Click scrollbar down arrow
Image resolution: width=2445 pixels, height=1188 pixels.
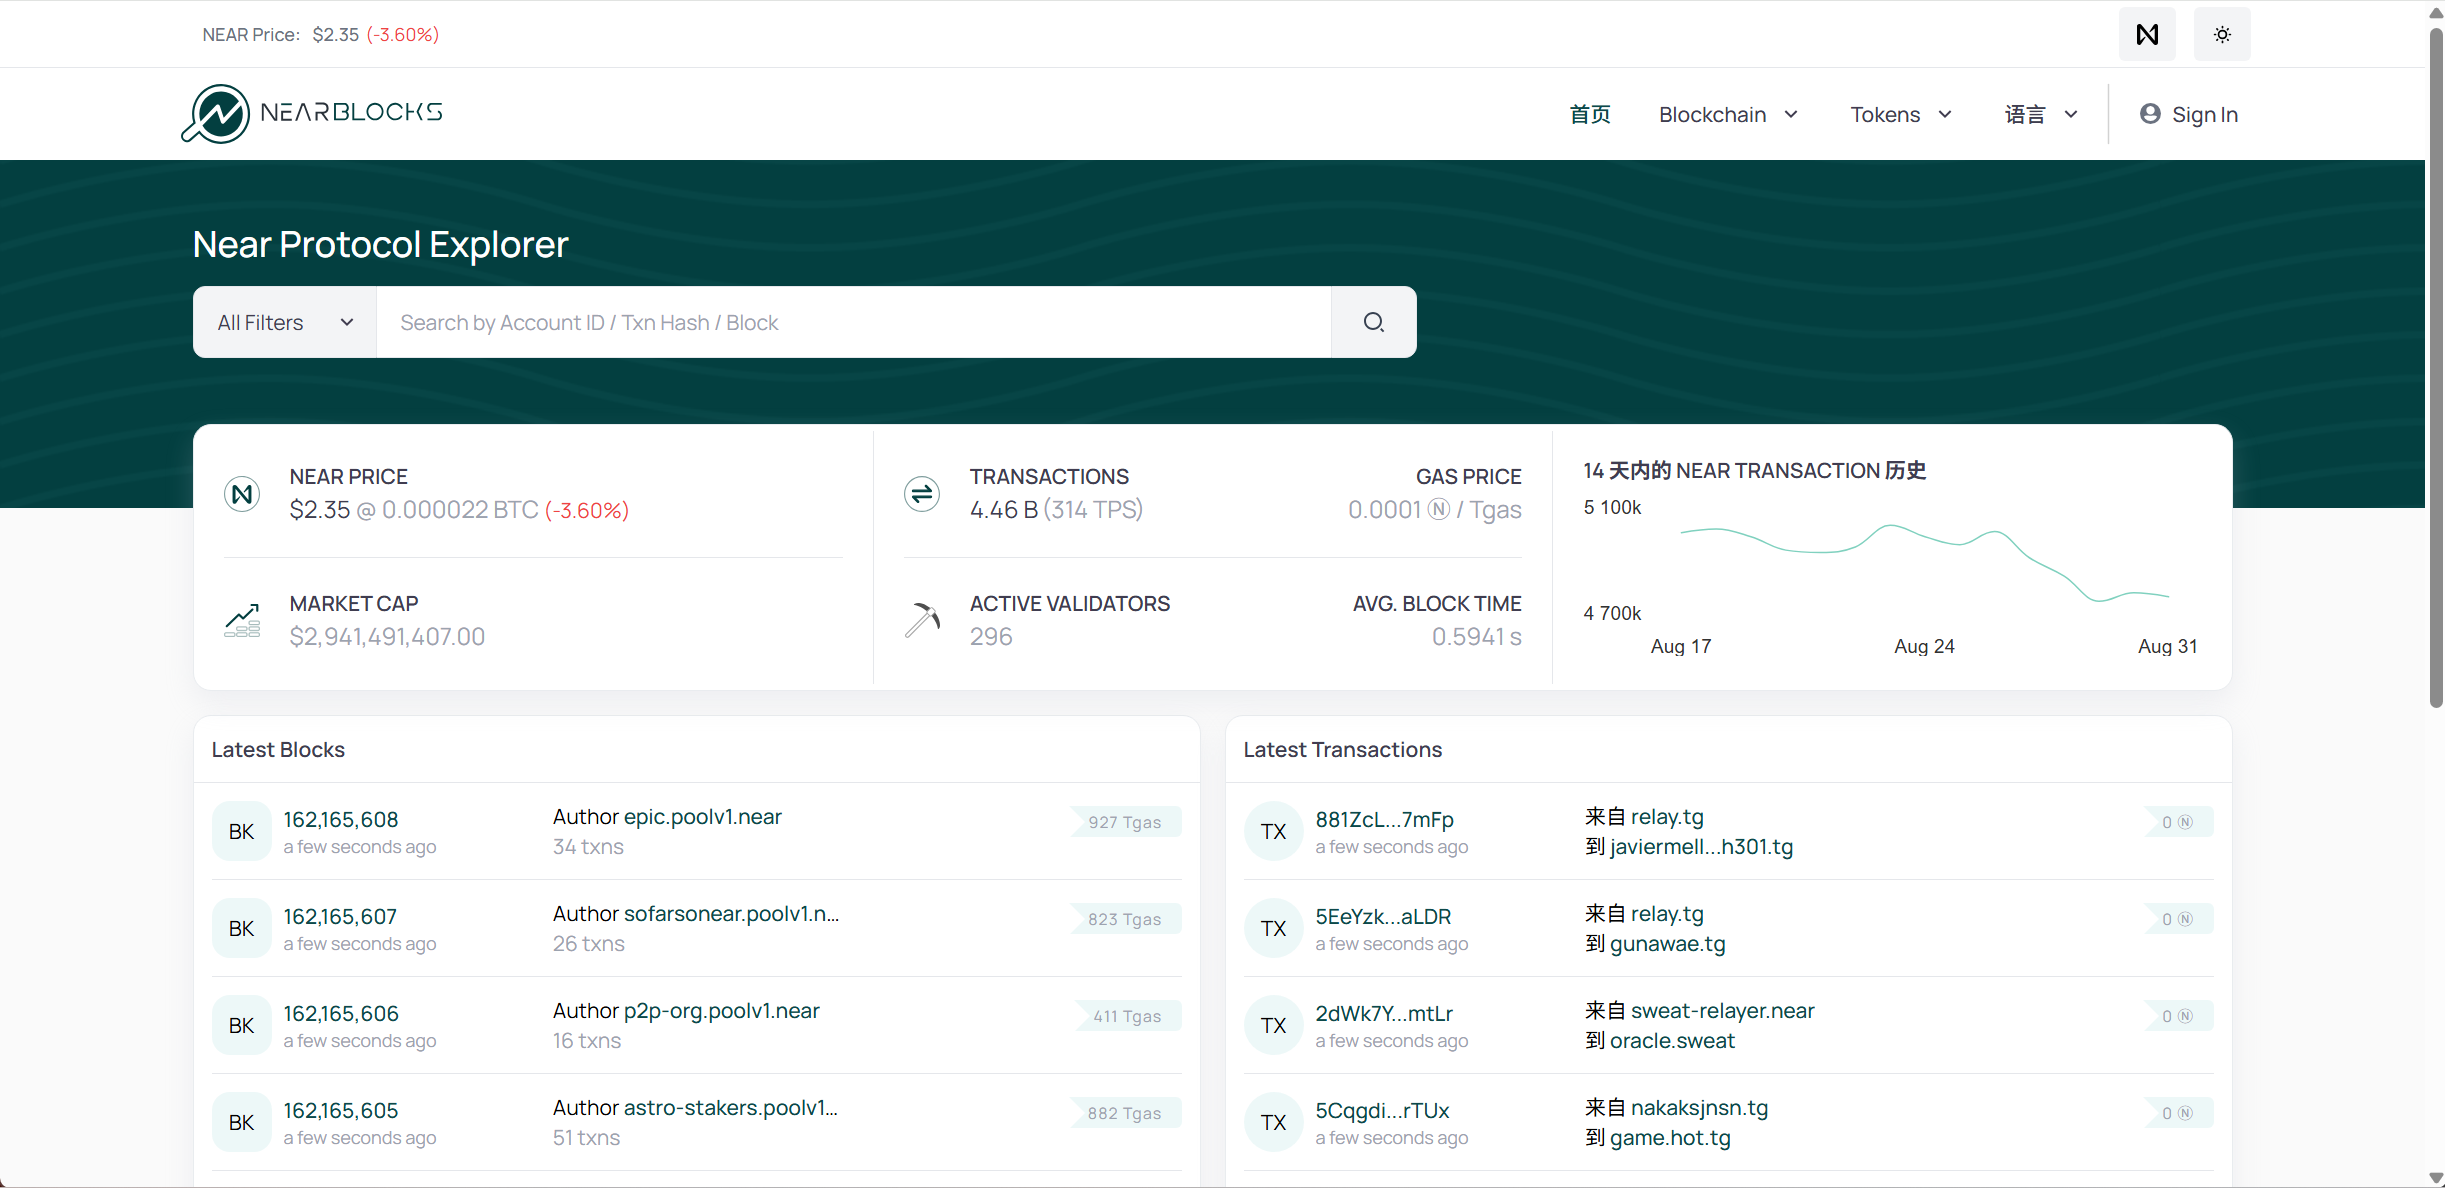(x=2436, y=1178)
